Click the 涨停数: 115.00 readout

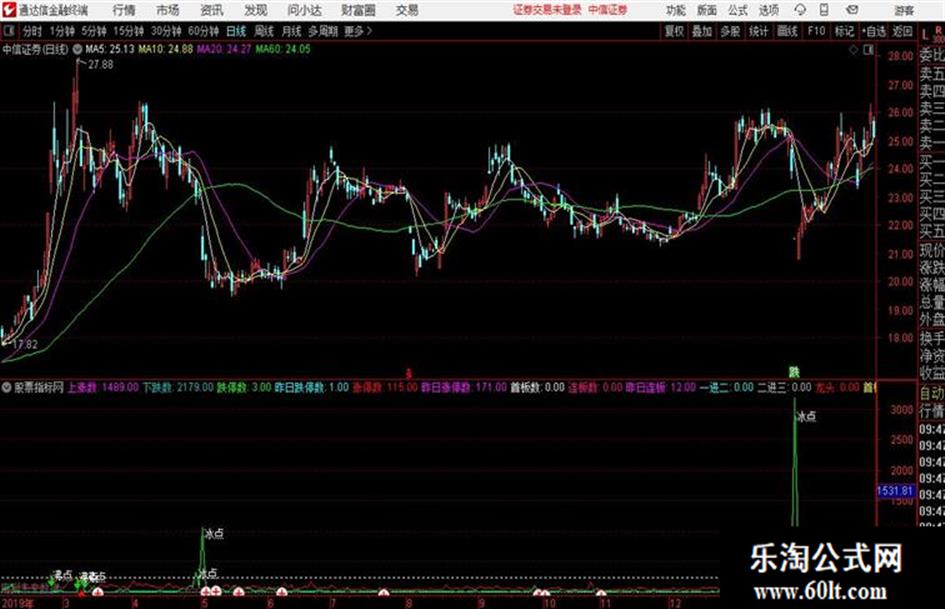(x=385, y=387)
